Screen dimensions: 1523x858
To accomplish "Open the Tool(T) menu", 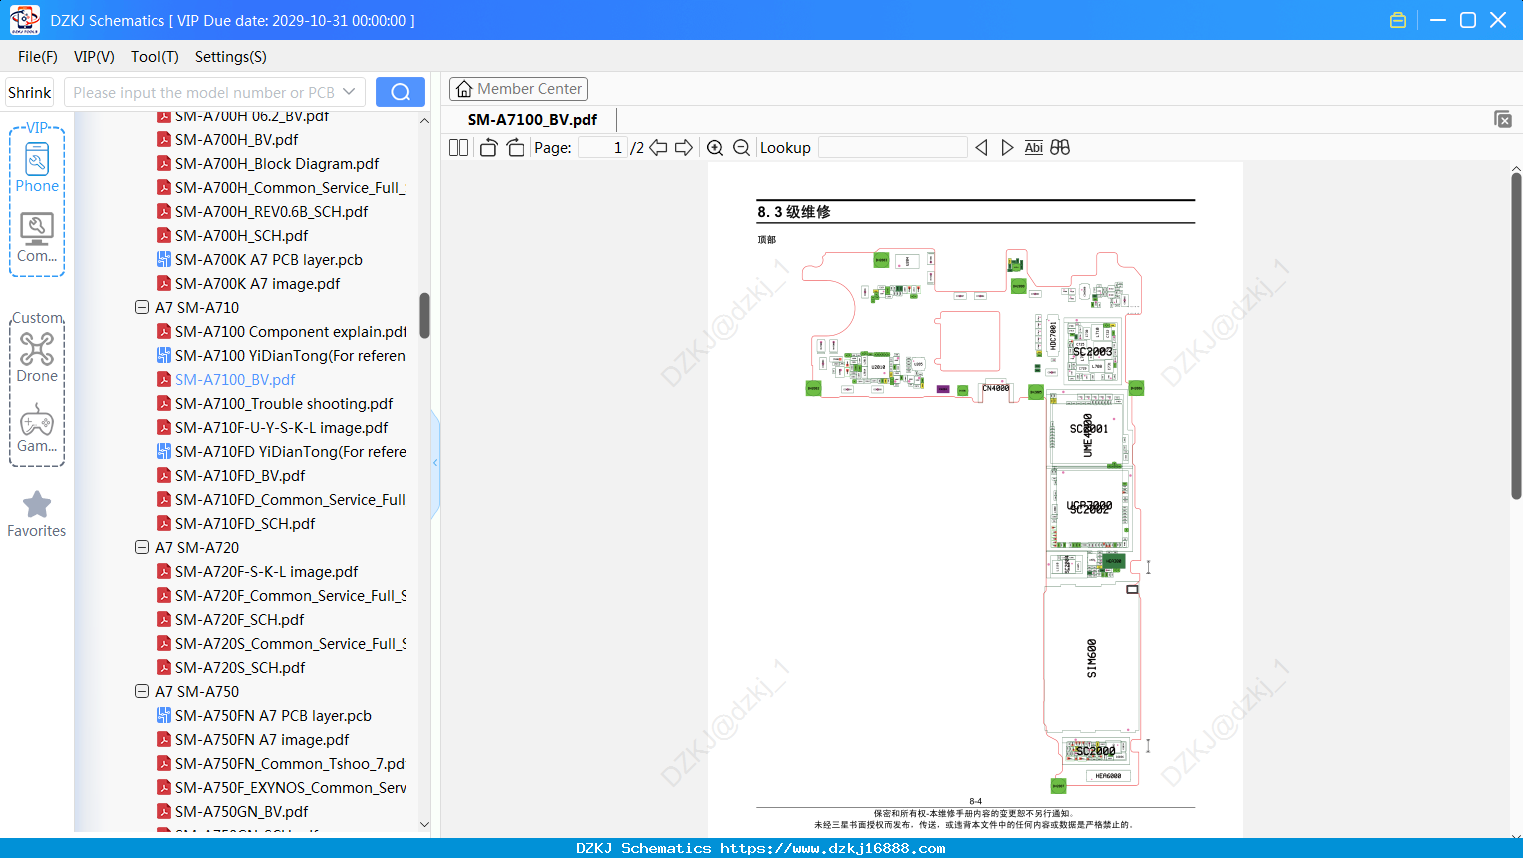I will point(155,57).
